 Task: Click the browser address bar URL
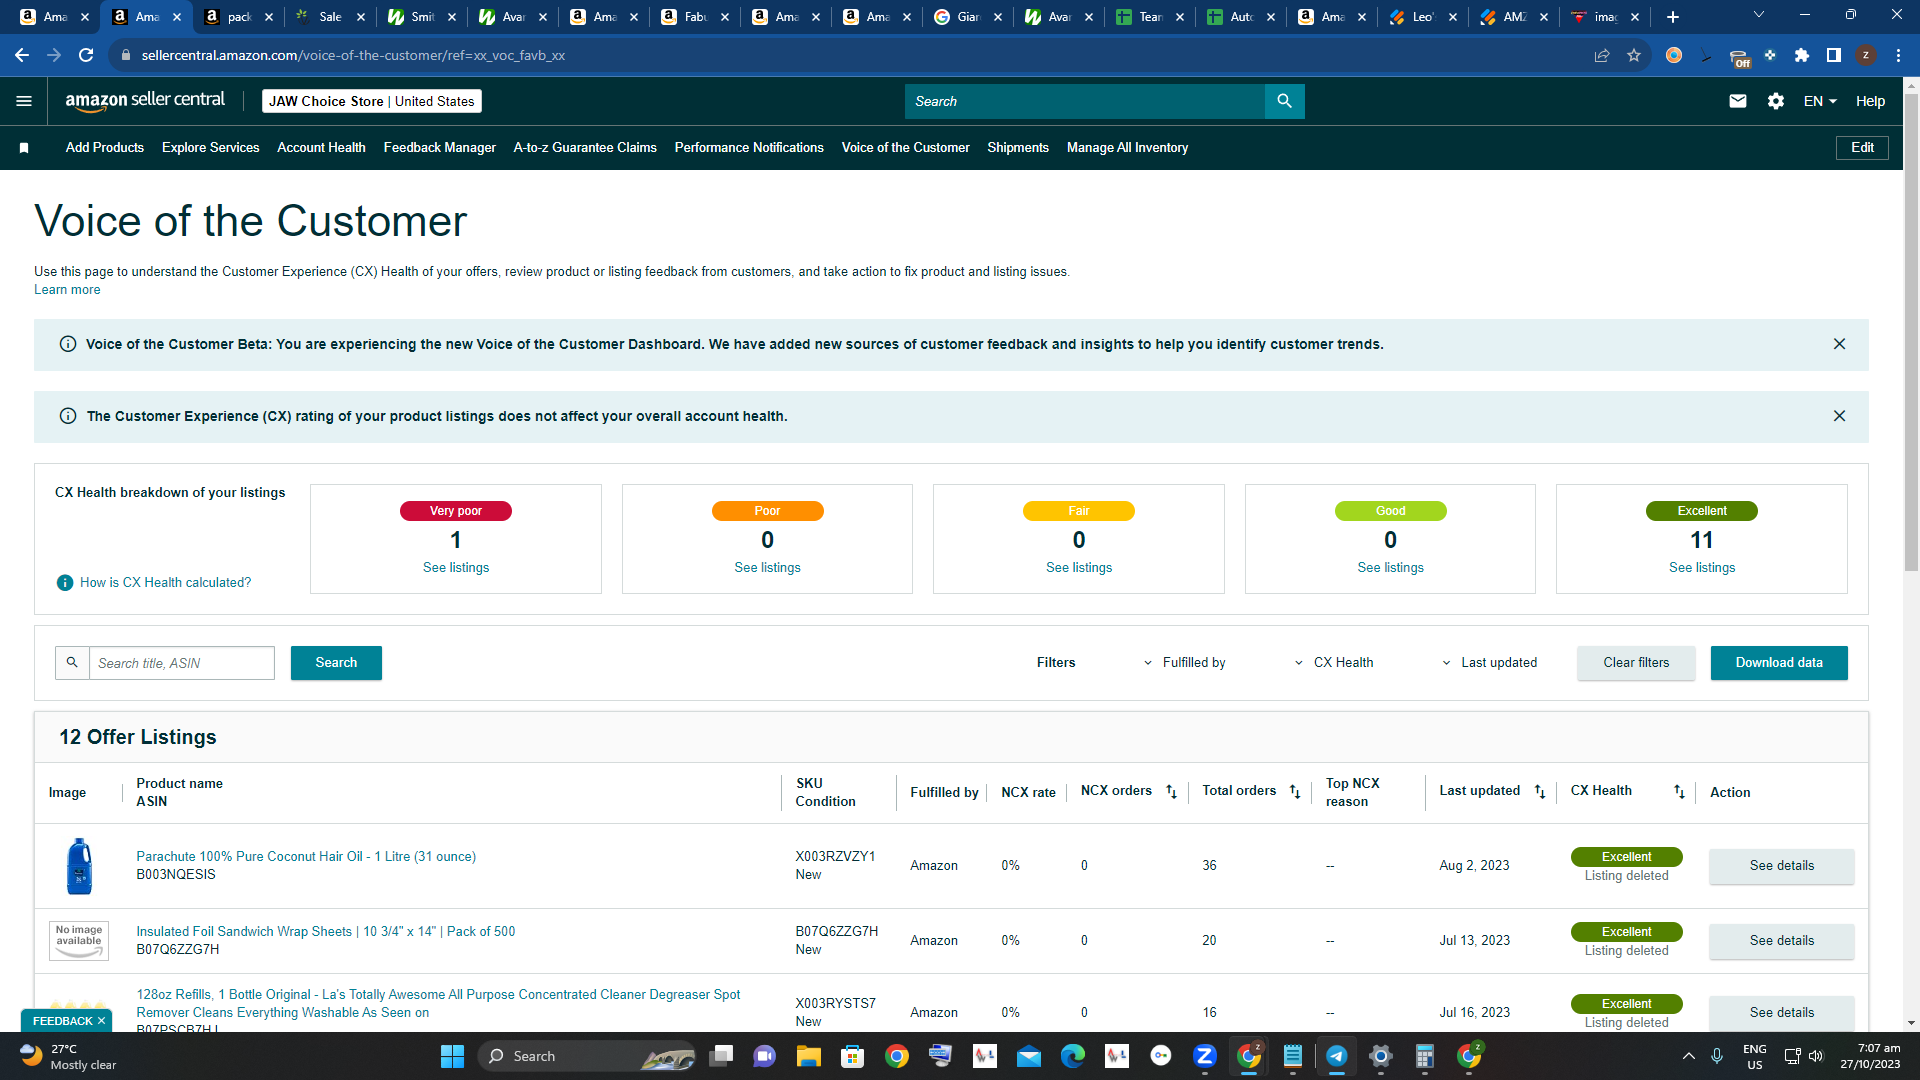point(353,56)
